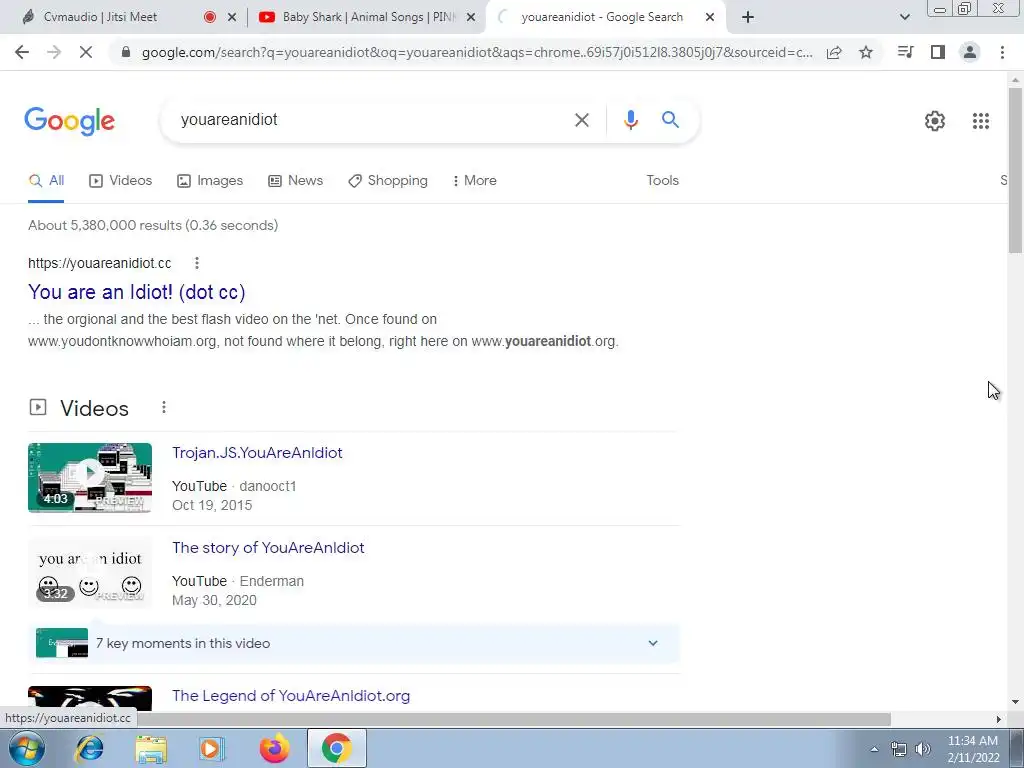Submit search with magnifier icon
Viewport: 1024px width, 768px height.
670,120
